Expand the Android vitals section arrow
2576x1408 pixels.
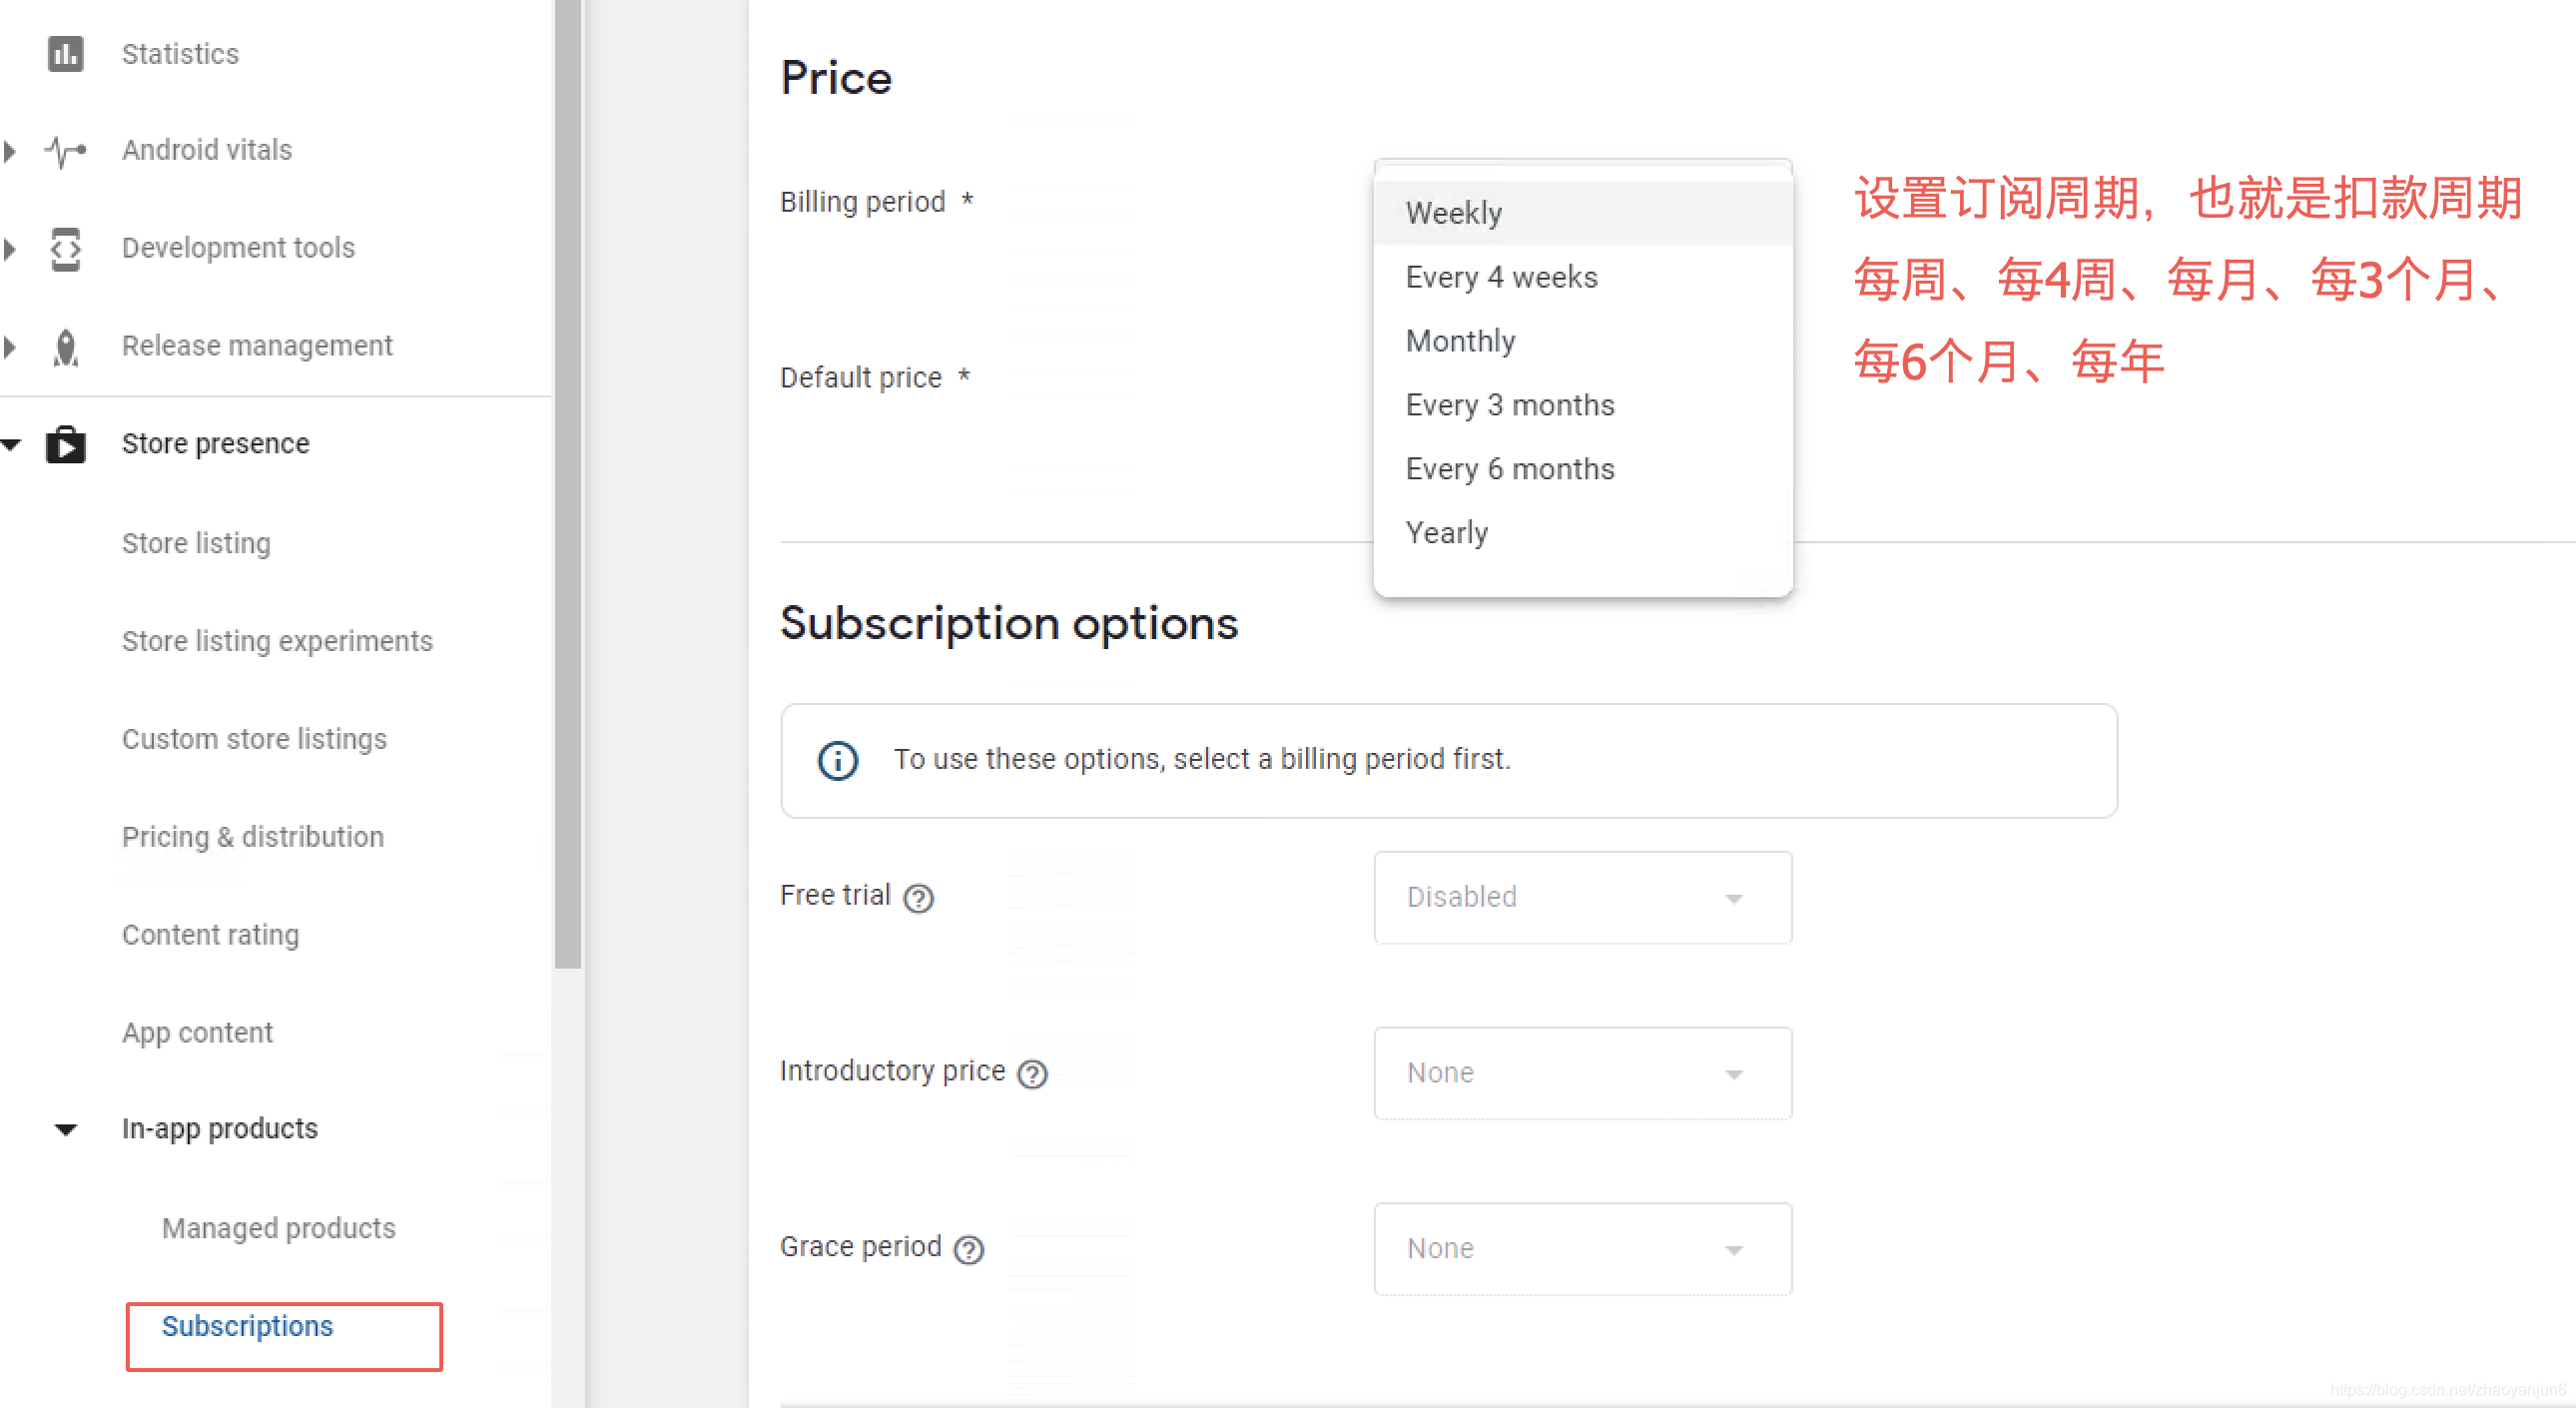point(10,151)
